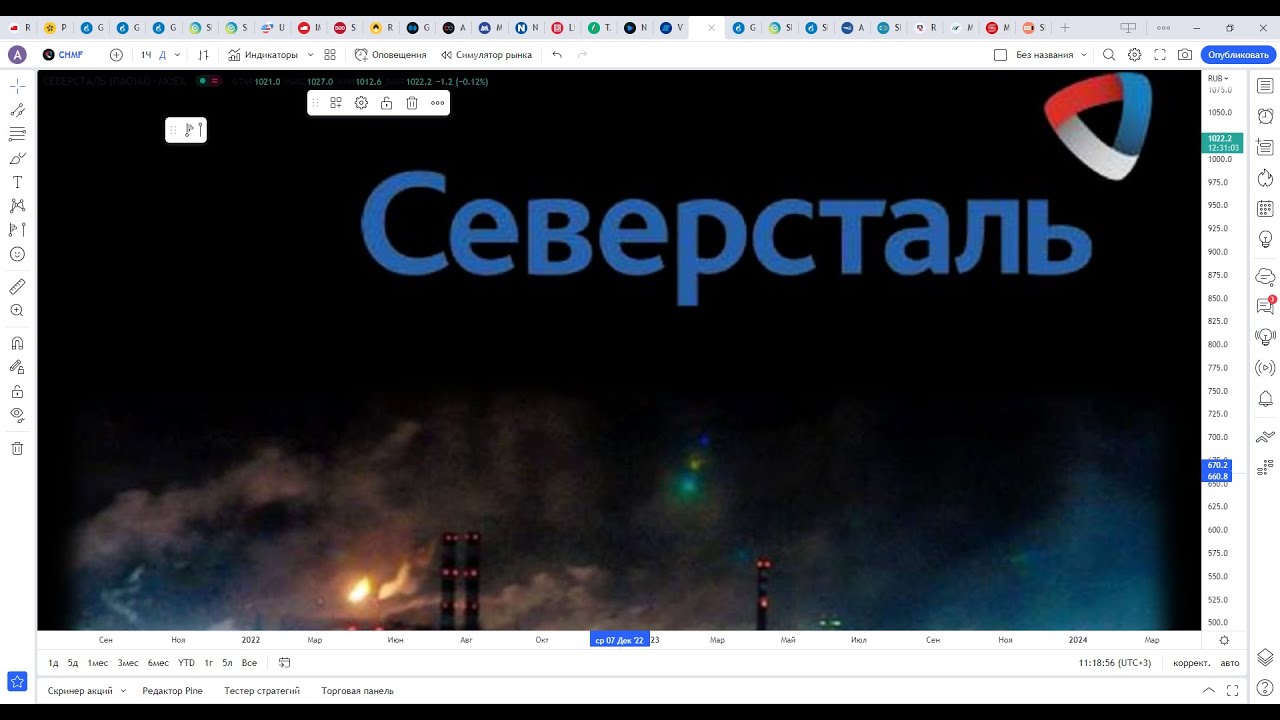The height and width of the screenshot is (720, 1280).
Task: Activate the zoom in tool
Action: 17,311
